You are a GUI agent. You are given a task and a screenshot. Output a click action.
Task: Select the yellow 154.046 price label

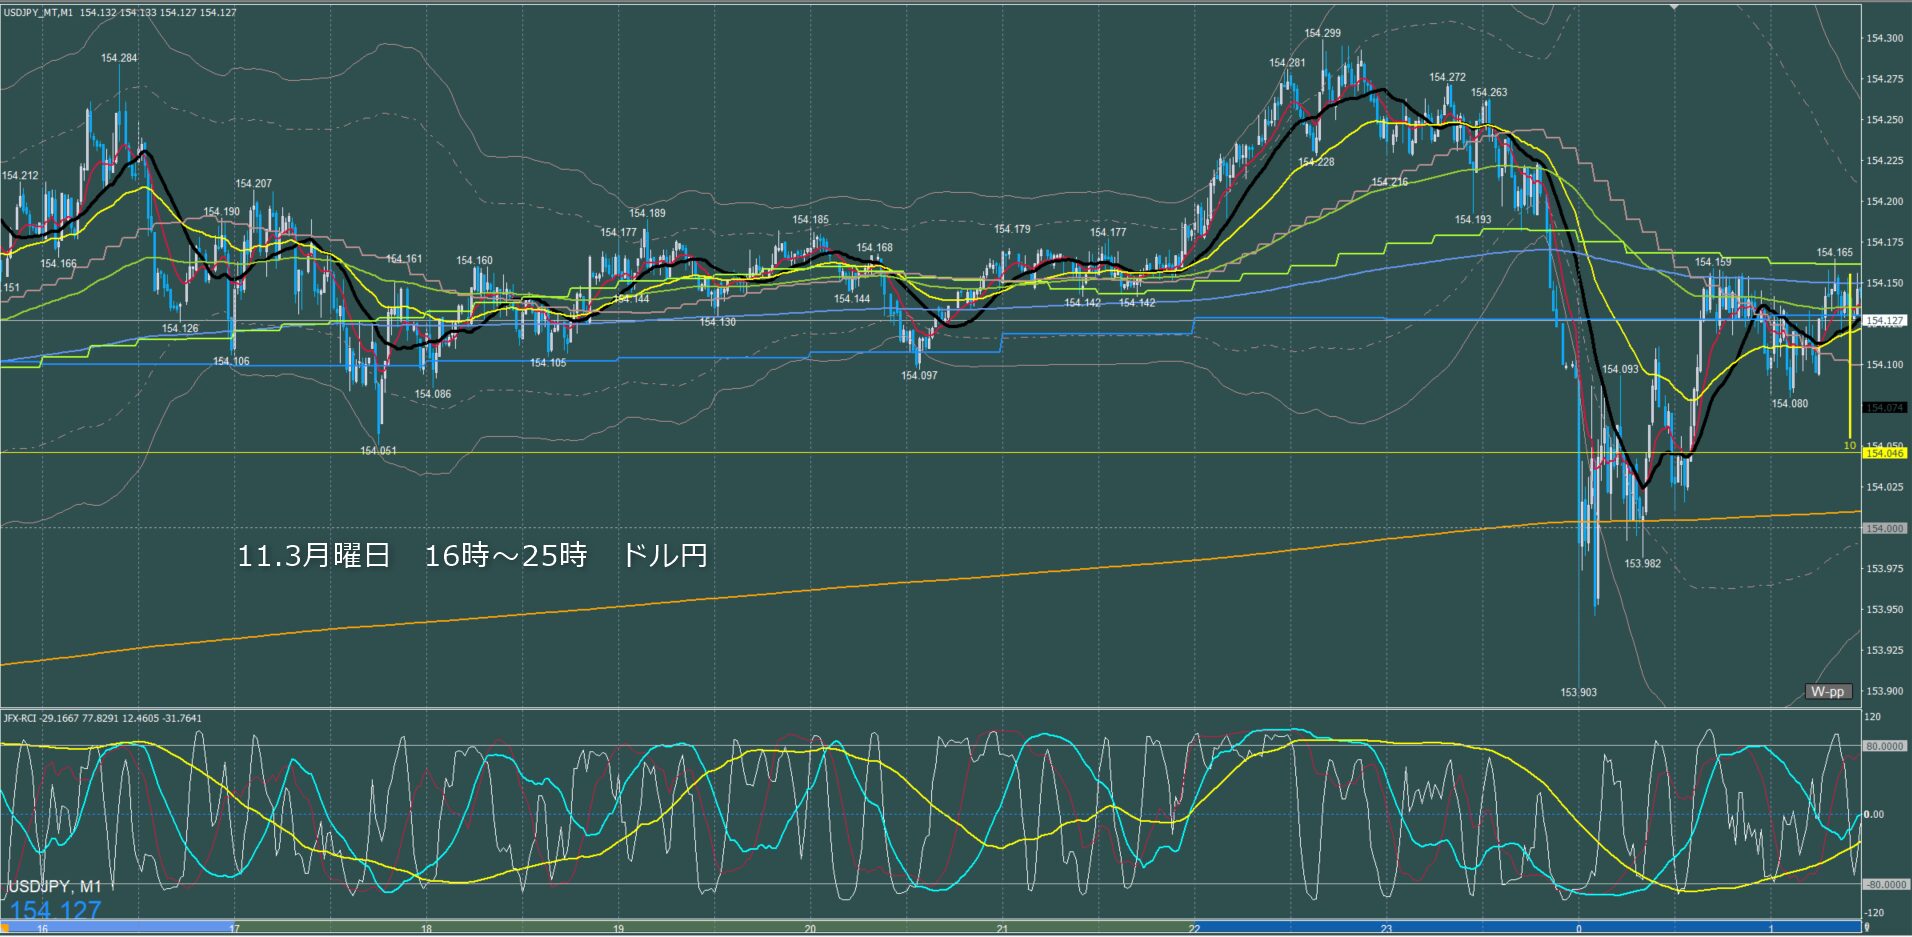click(x=1884, y=453)
